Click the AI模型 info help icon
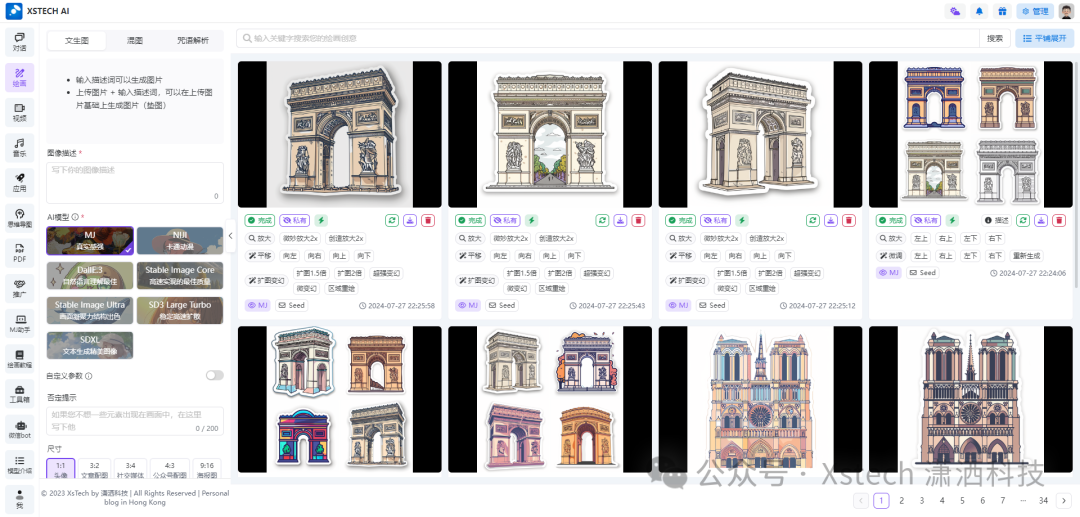 (x=74, y=217)
